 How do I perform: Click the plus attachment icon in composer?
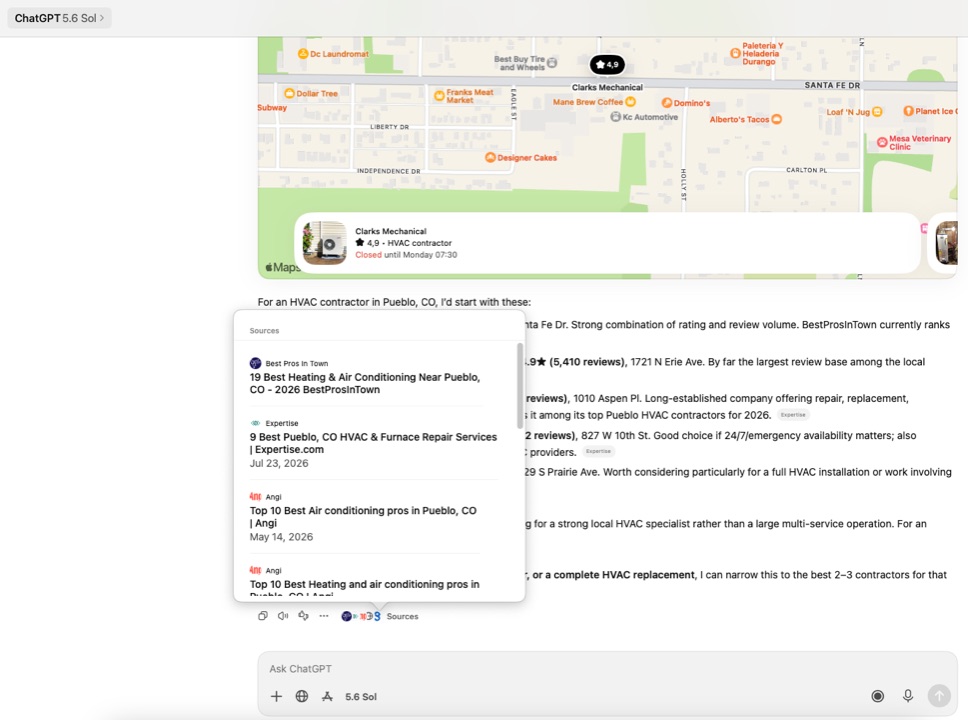pyautogui.click(x=276, y=696)
